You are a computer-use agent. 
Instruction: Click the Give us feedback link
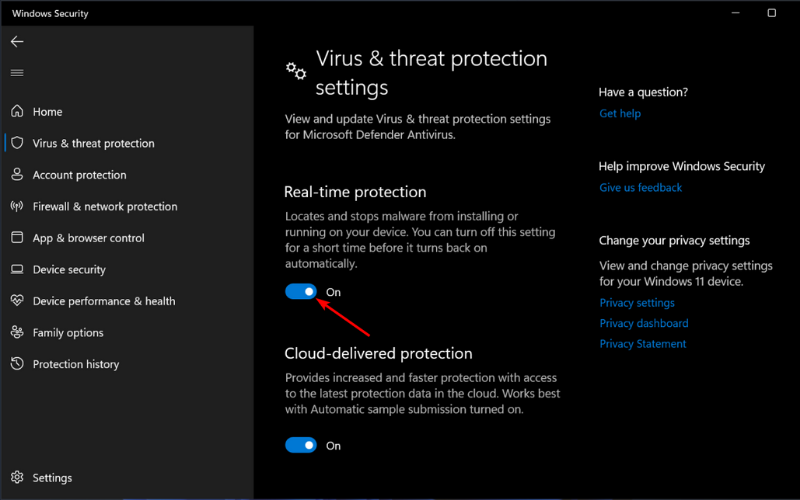click(640, 187)
